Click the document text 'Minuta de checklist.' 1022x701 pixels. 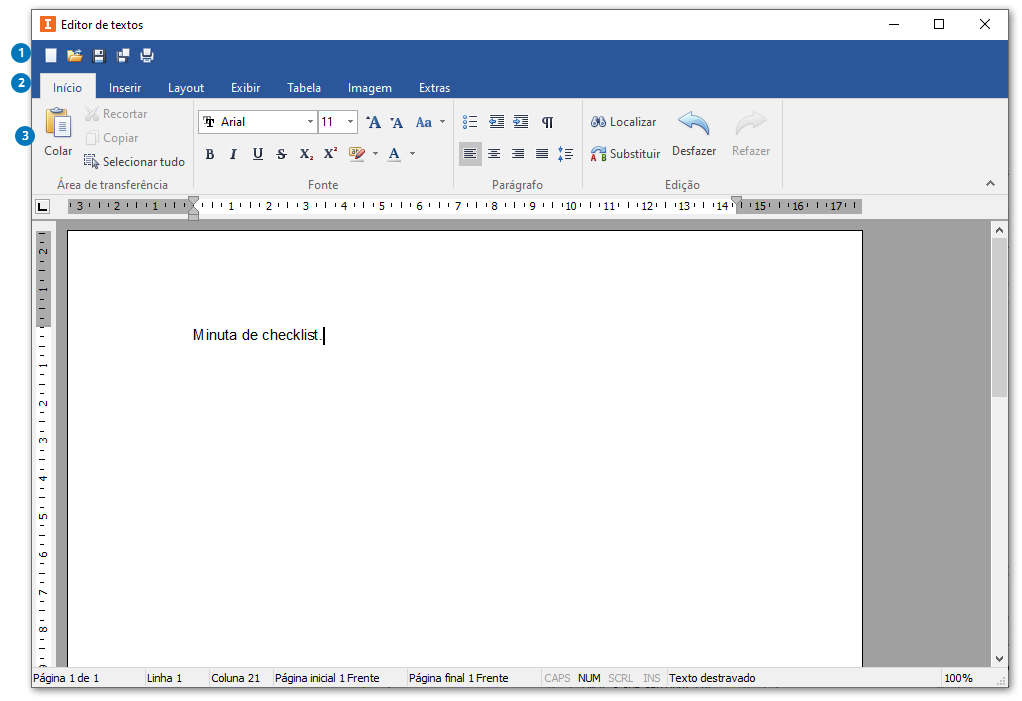pos(257,335)
